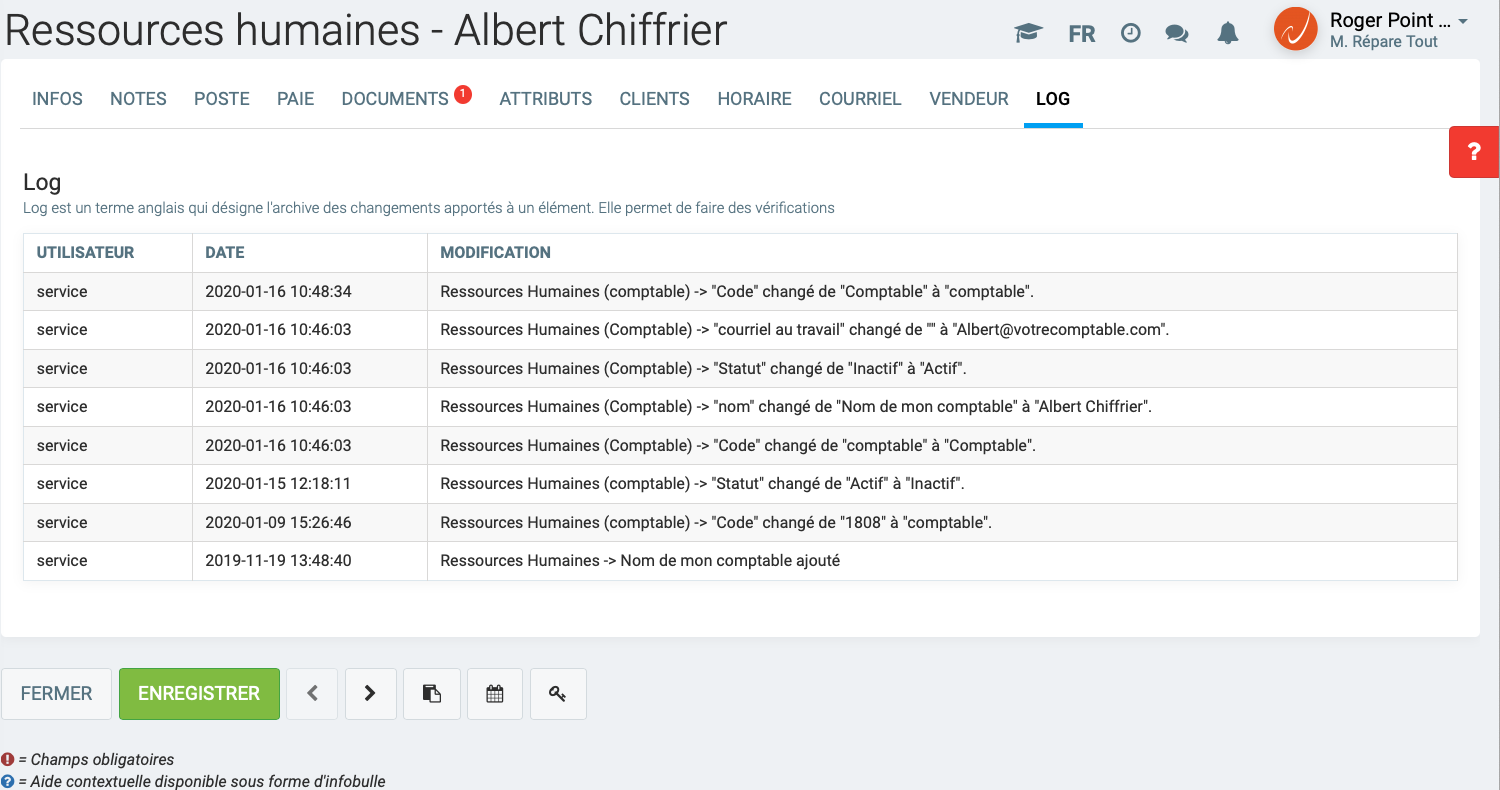Open the clock history icon
Screen dimensions: 1500x790
tap(1130, 33)
